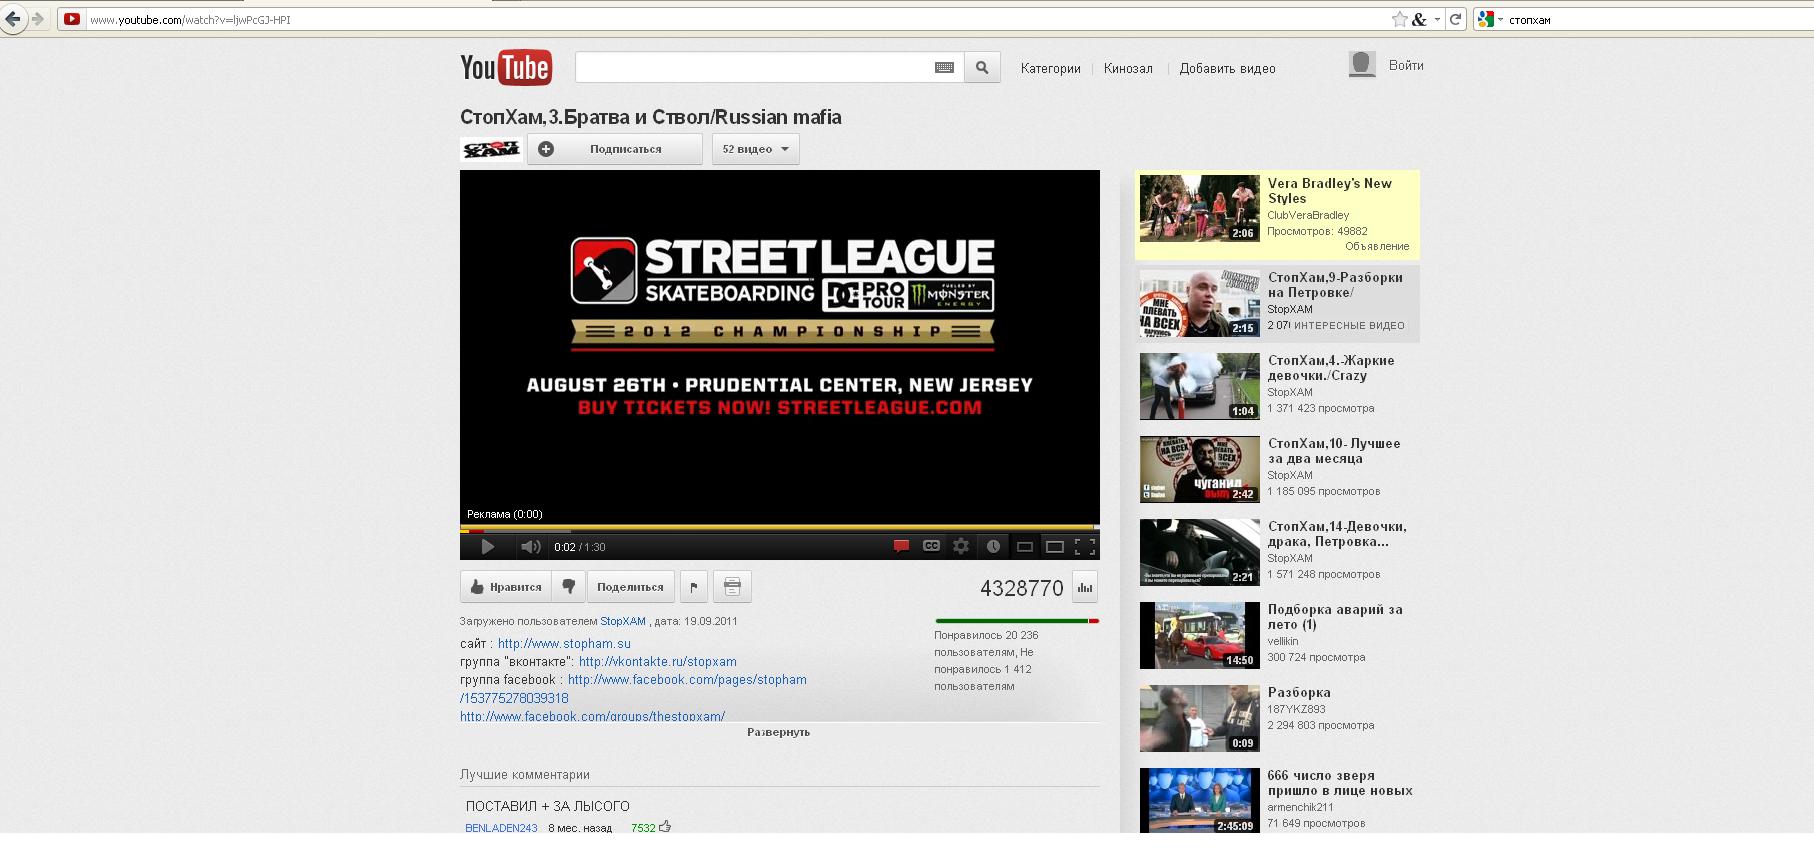
Task: Click the view count 4328770
Action: [1021, 588]
